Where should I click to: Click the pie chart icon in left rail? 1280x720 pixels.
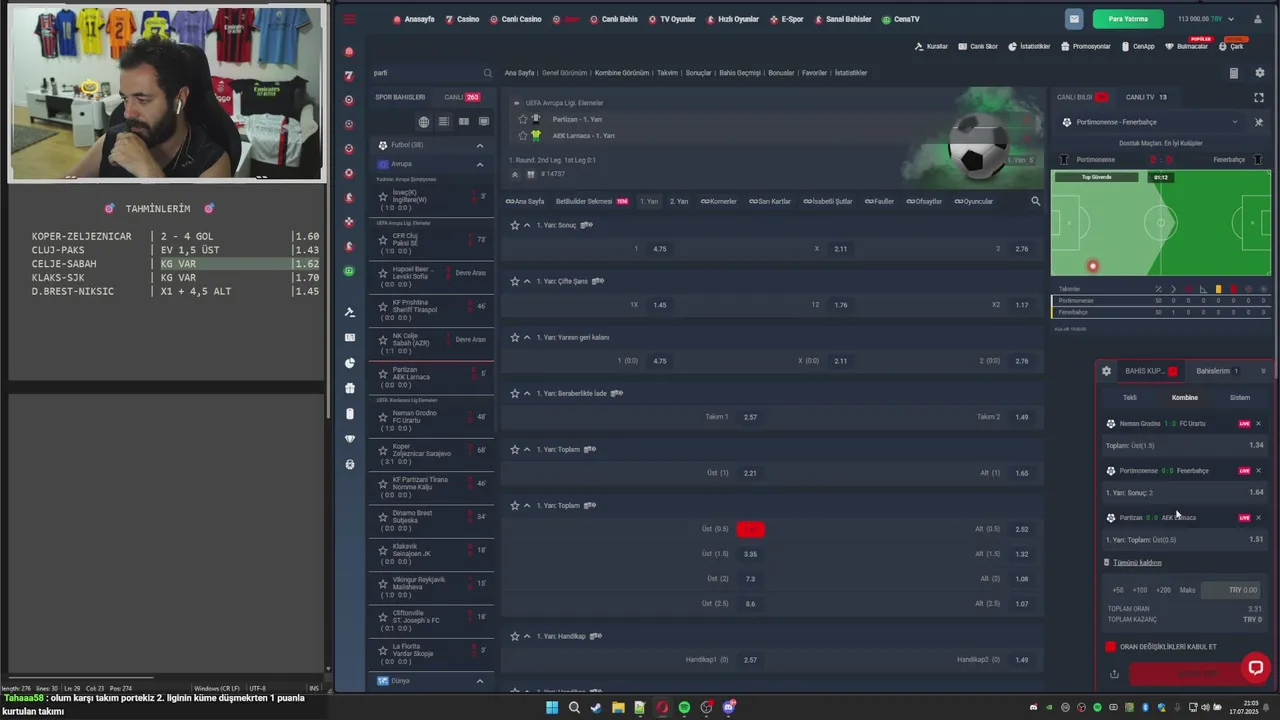349,363
